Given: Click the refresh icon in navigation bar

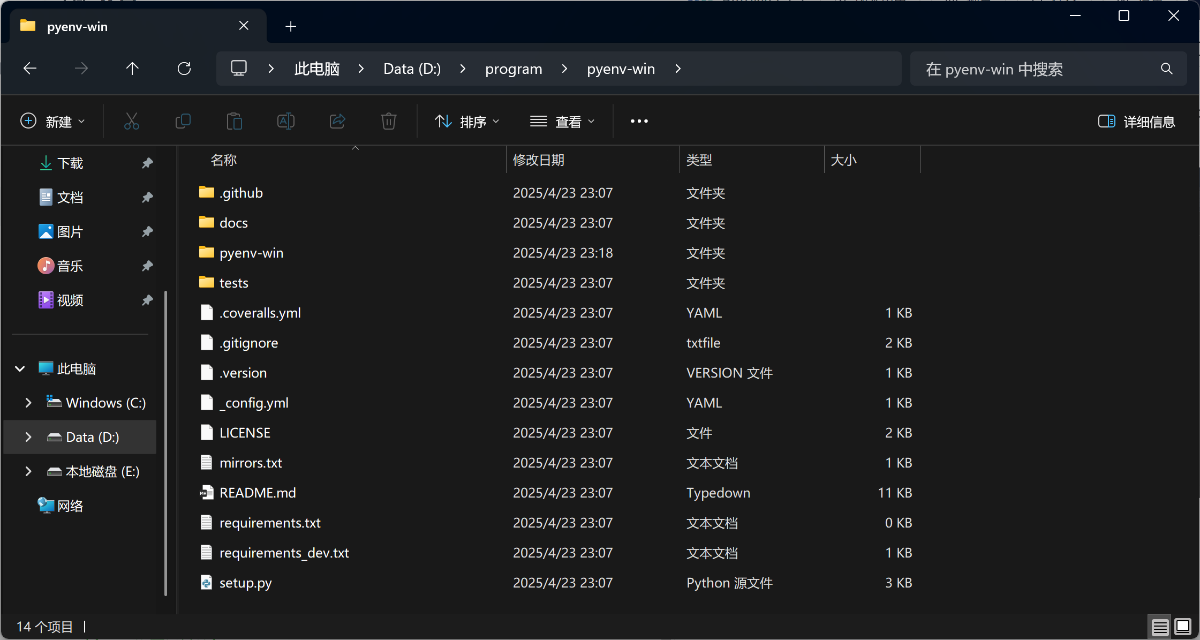Looking at the screenshot, I should (184, 69).
